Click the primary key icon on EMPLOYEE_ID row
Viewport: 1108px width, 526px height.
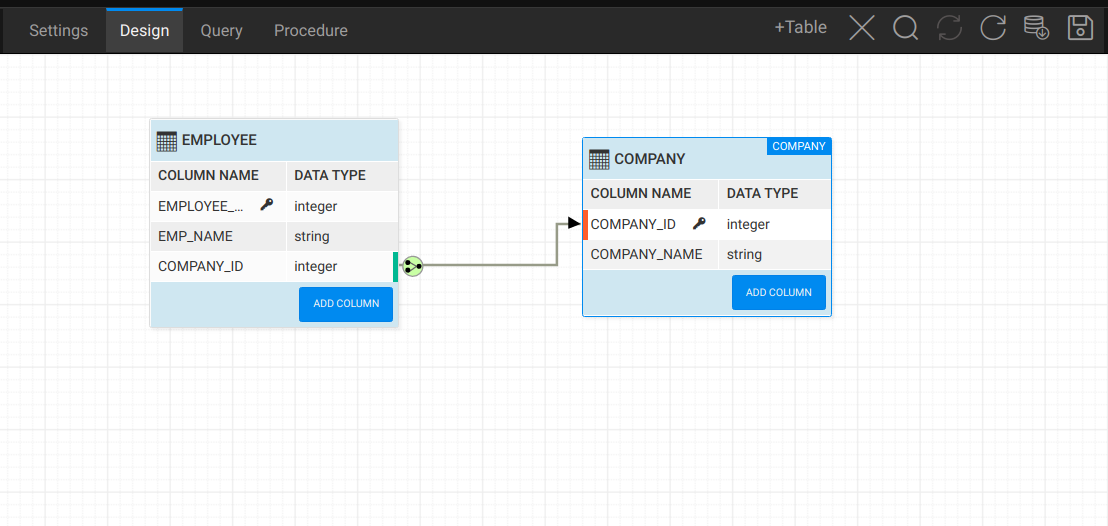(266, 205)
